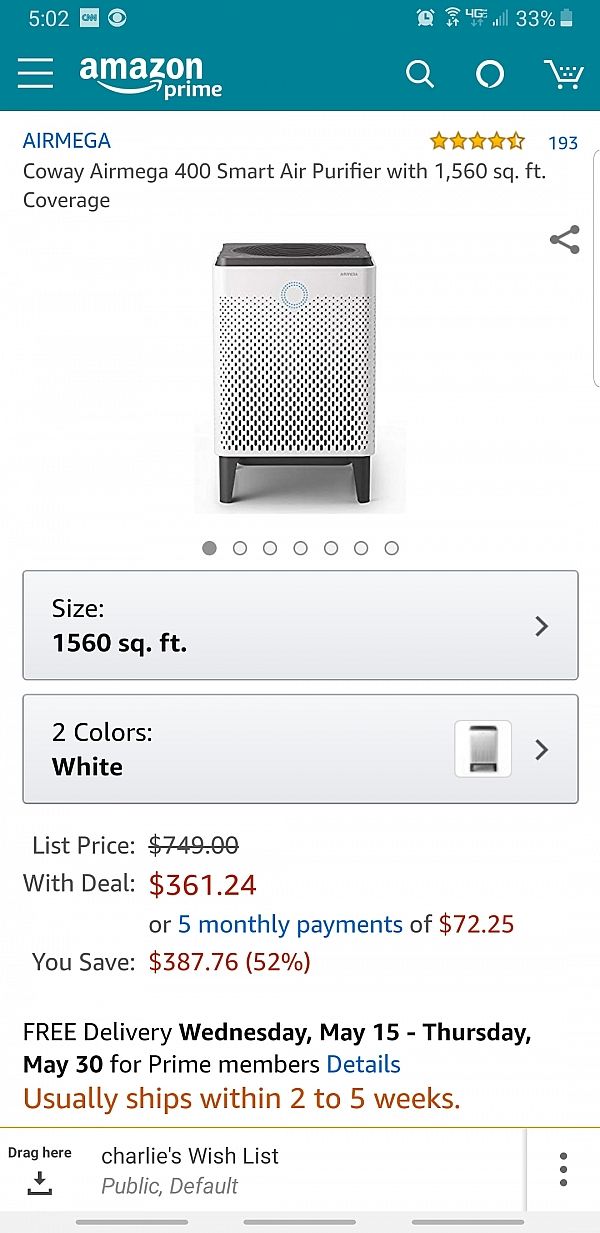The height and width of the screenshot is (1233, 600).
Task: Select charlie's Wish List entry
Action: [x=190, y=1169]
